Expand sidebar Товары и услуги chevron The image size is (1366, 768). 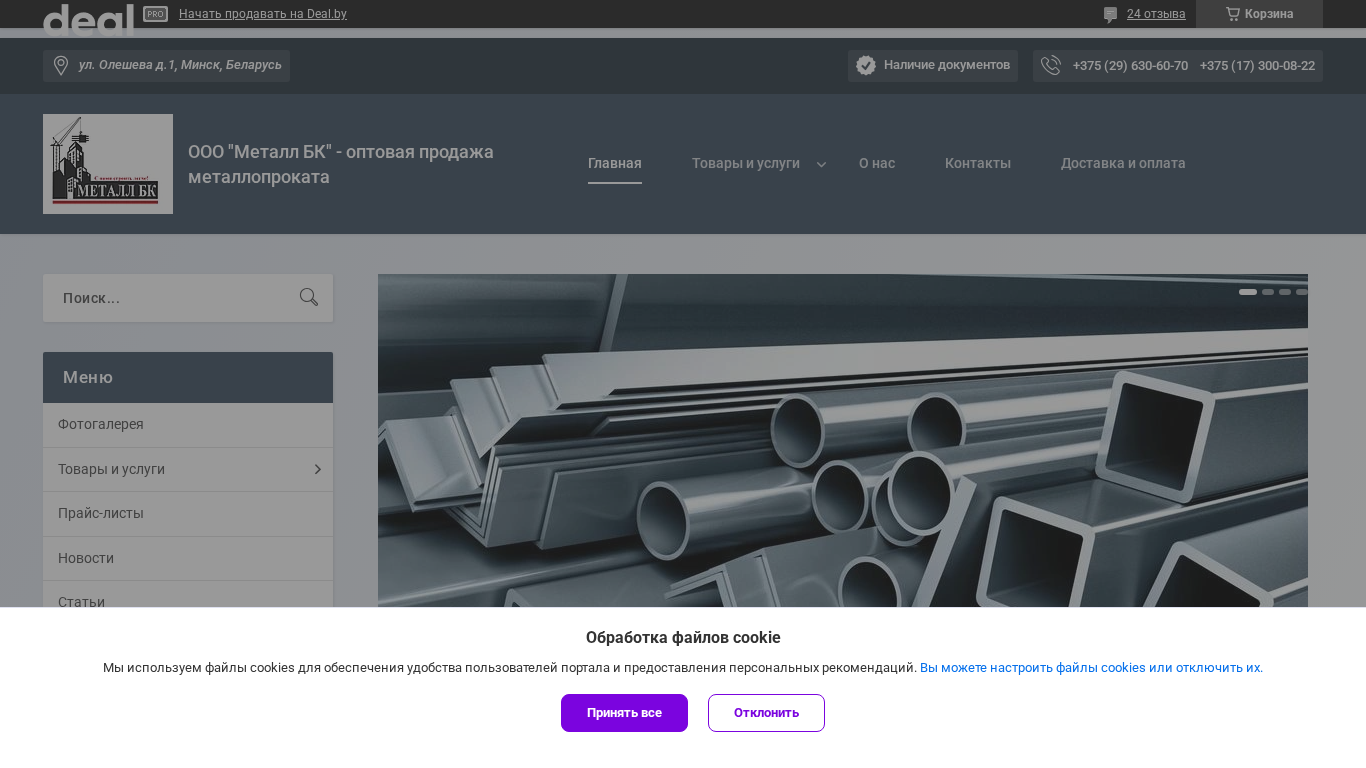point(317,469)
